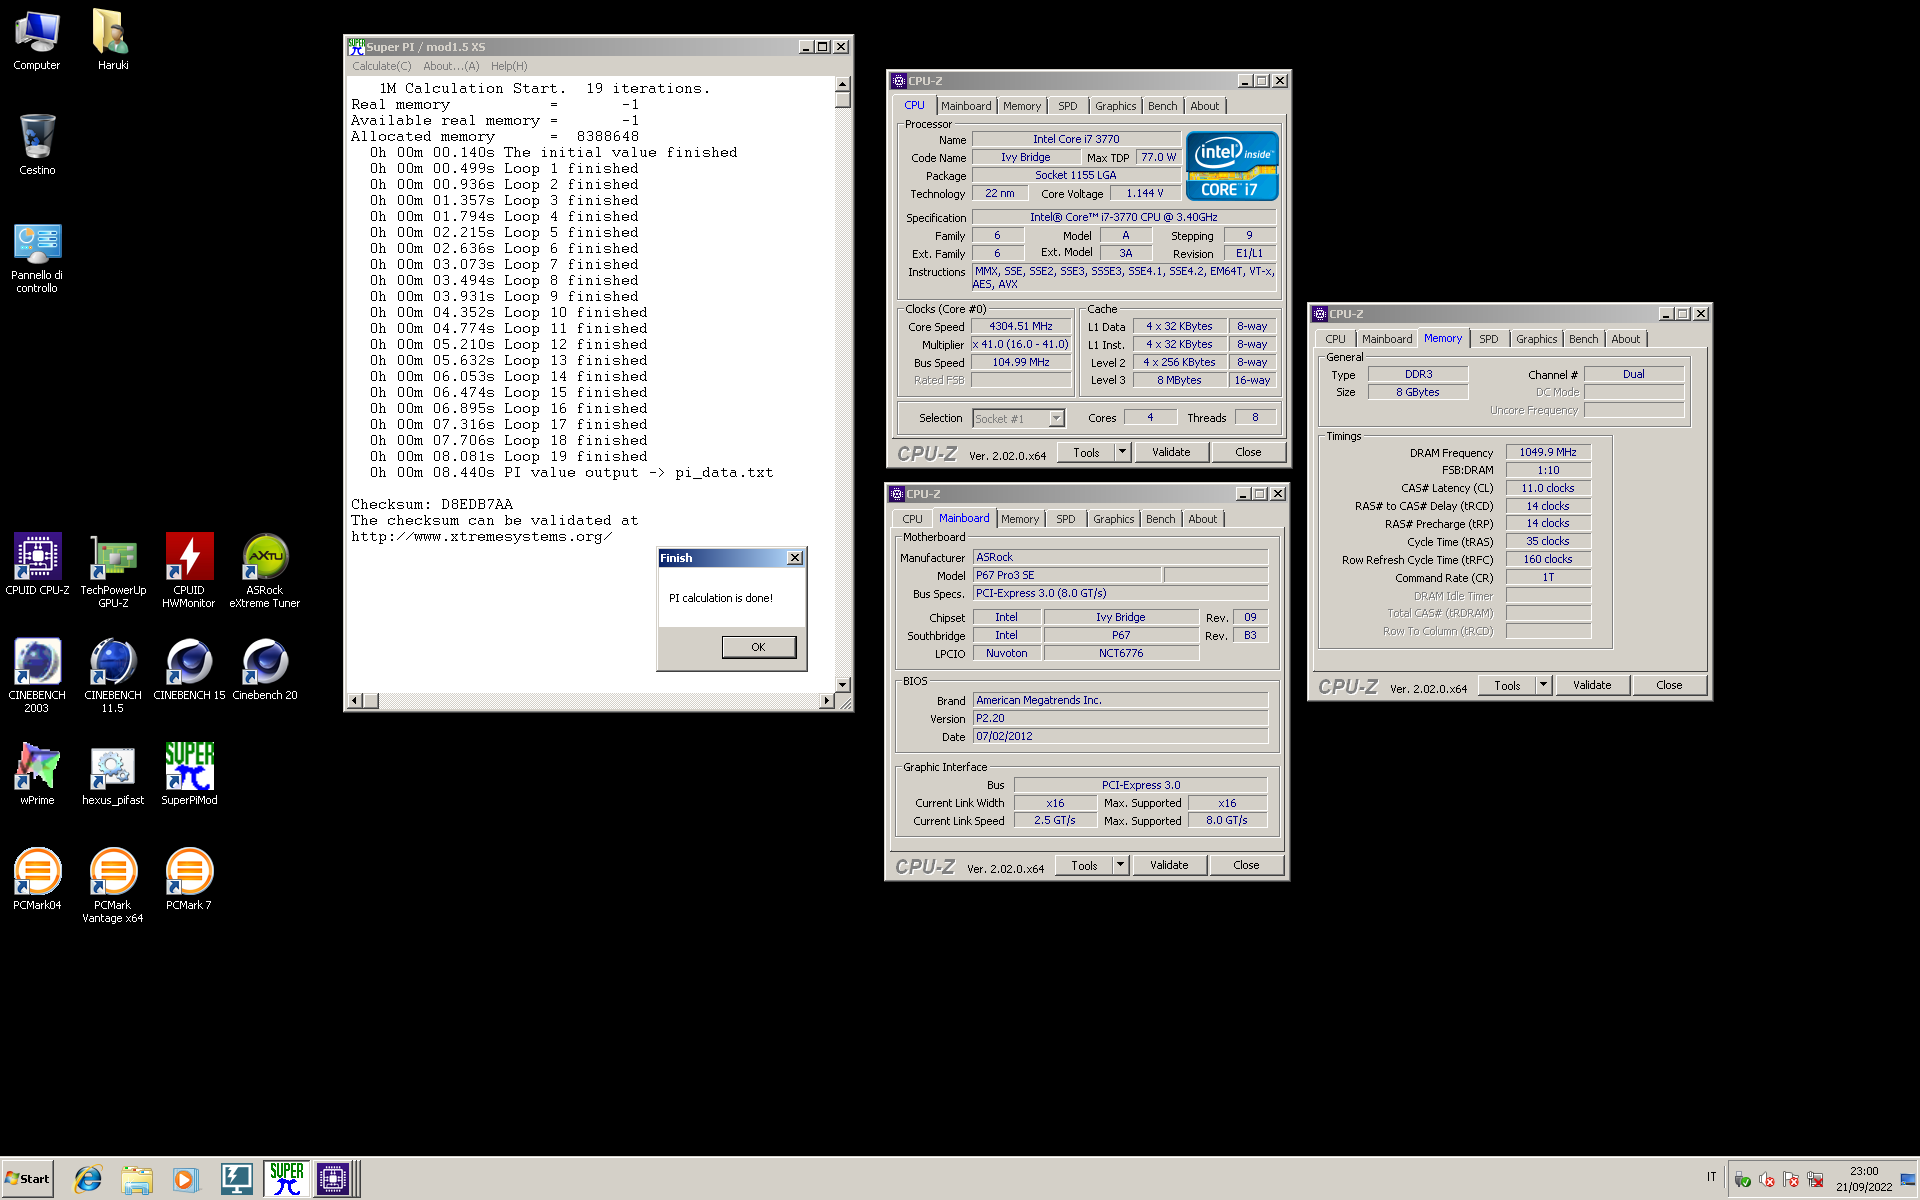Launch CPUID CPU-Z desktop shortcut
Screen dimensions: 1920x1200
coord(37,565)
